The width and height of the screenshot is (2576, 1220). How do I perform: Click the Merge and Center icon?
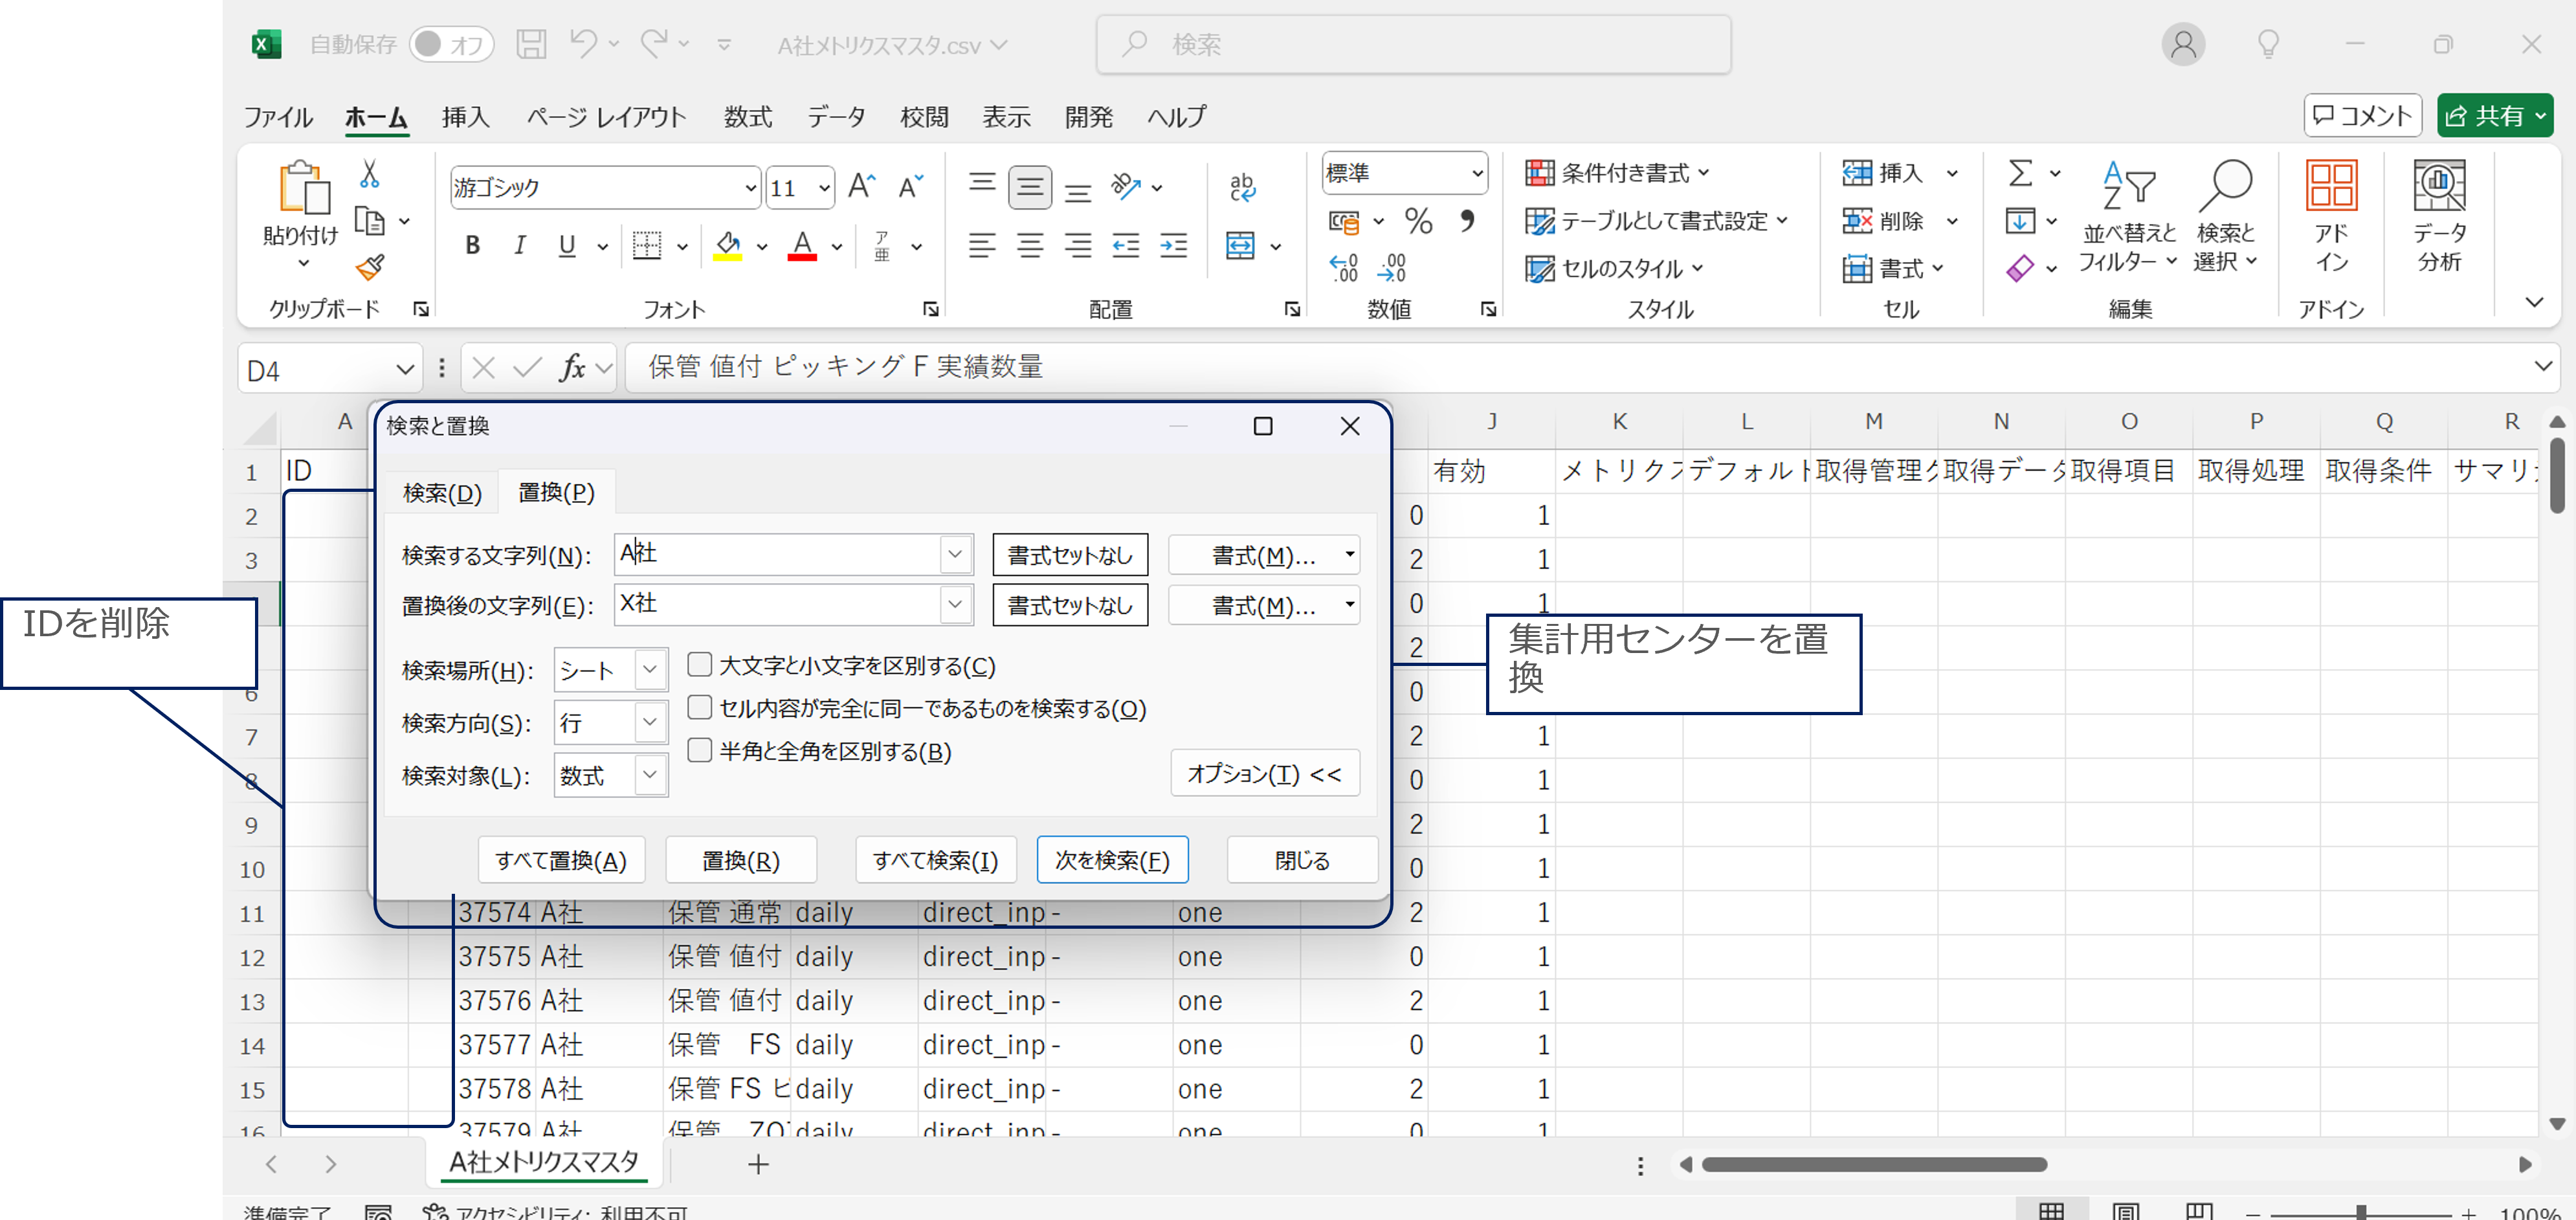point(1241,245)
